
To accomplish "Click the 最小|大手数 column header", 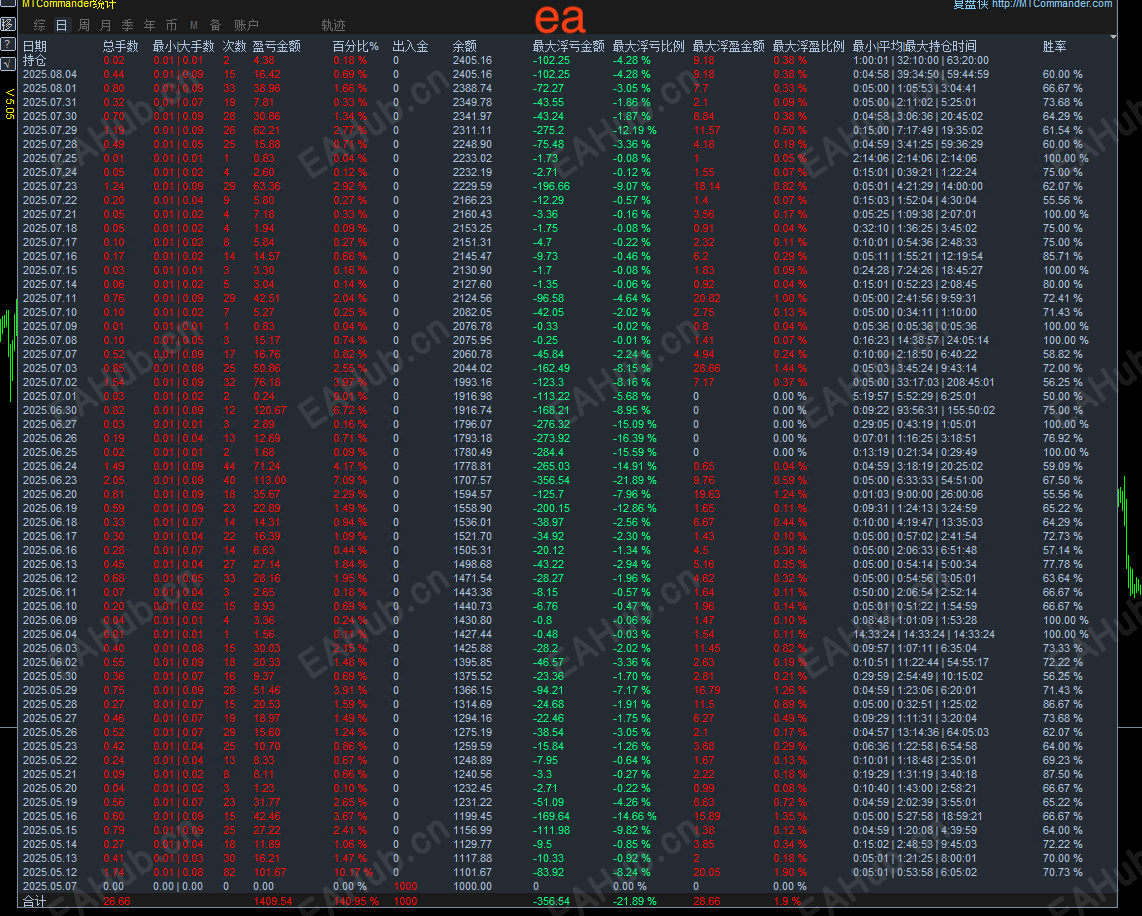I will (184, 46).
